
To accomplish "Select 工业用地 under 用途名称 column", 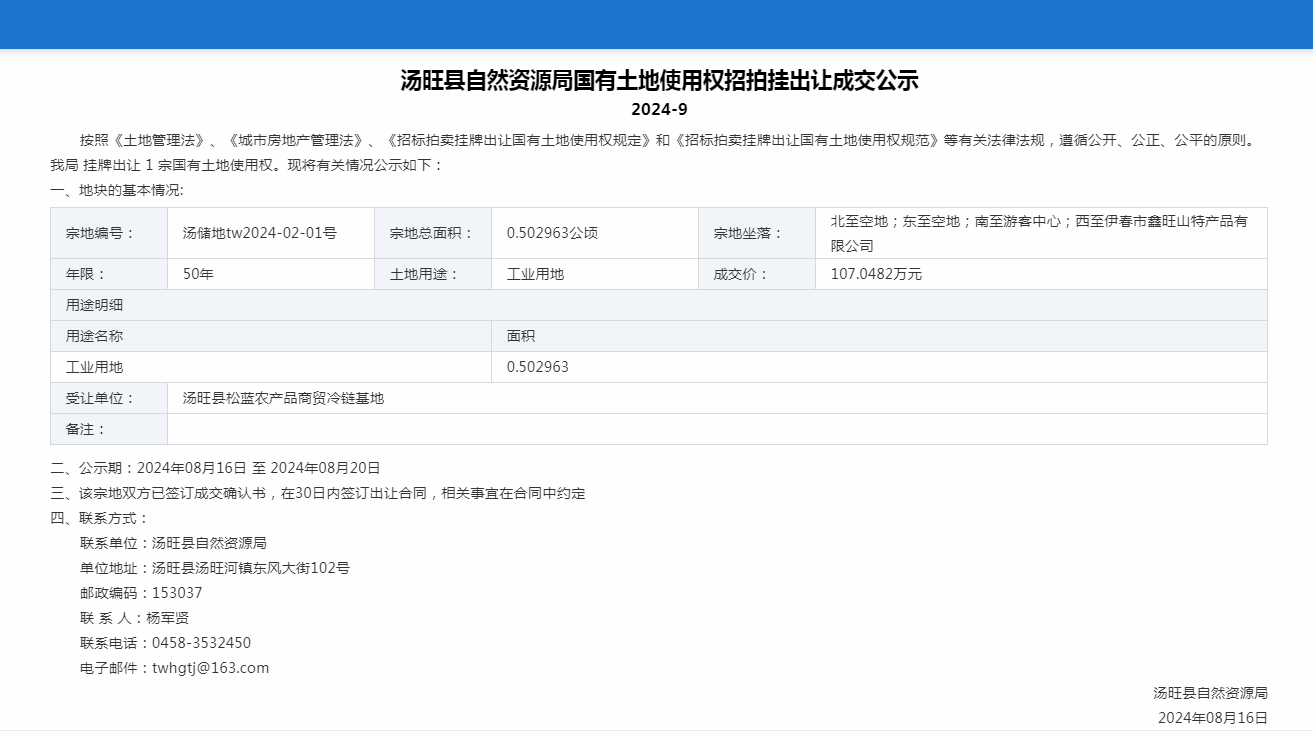I will (x=94, y=367).
